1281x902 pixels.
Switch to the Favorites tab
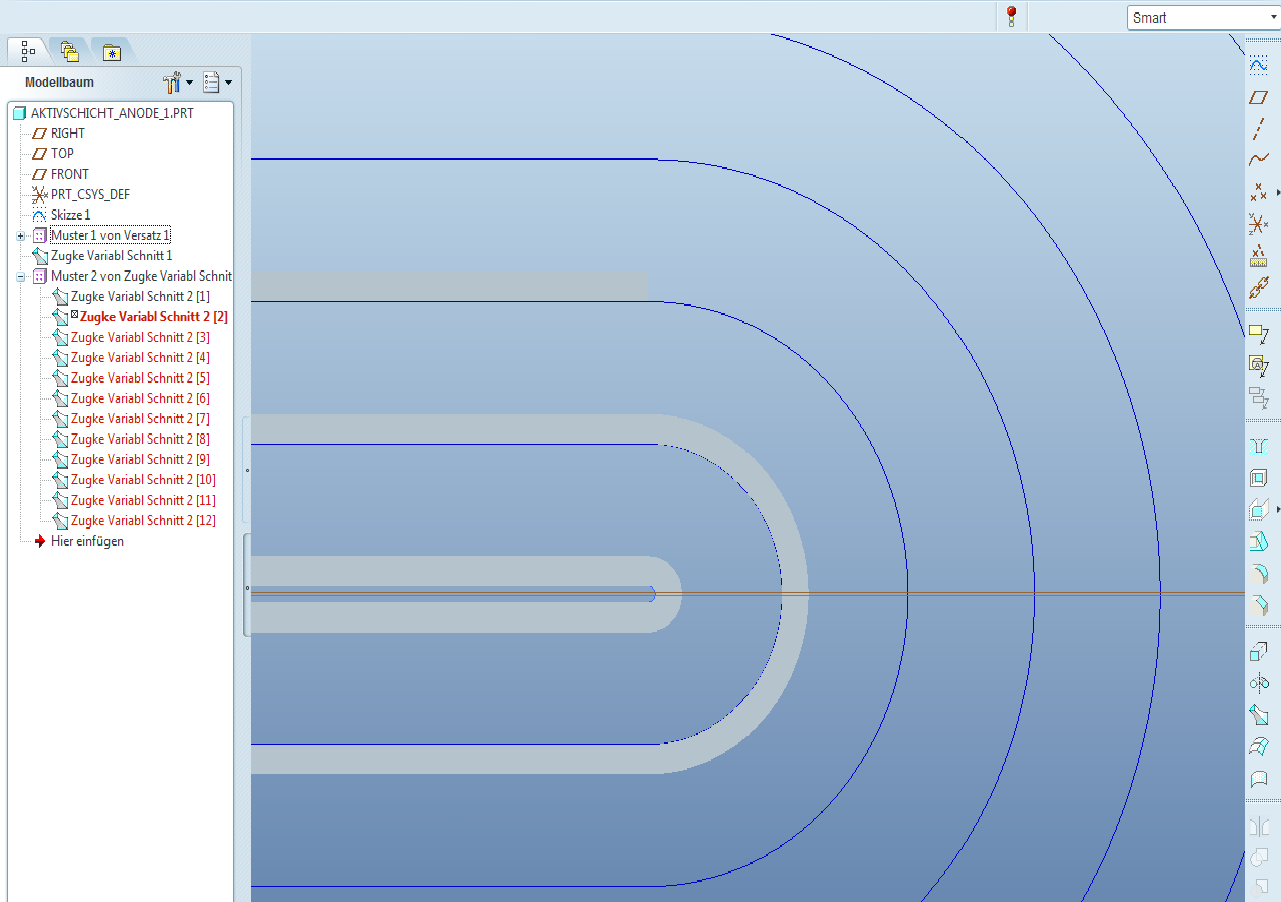[111, 52]
